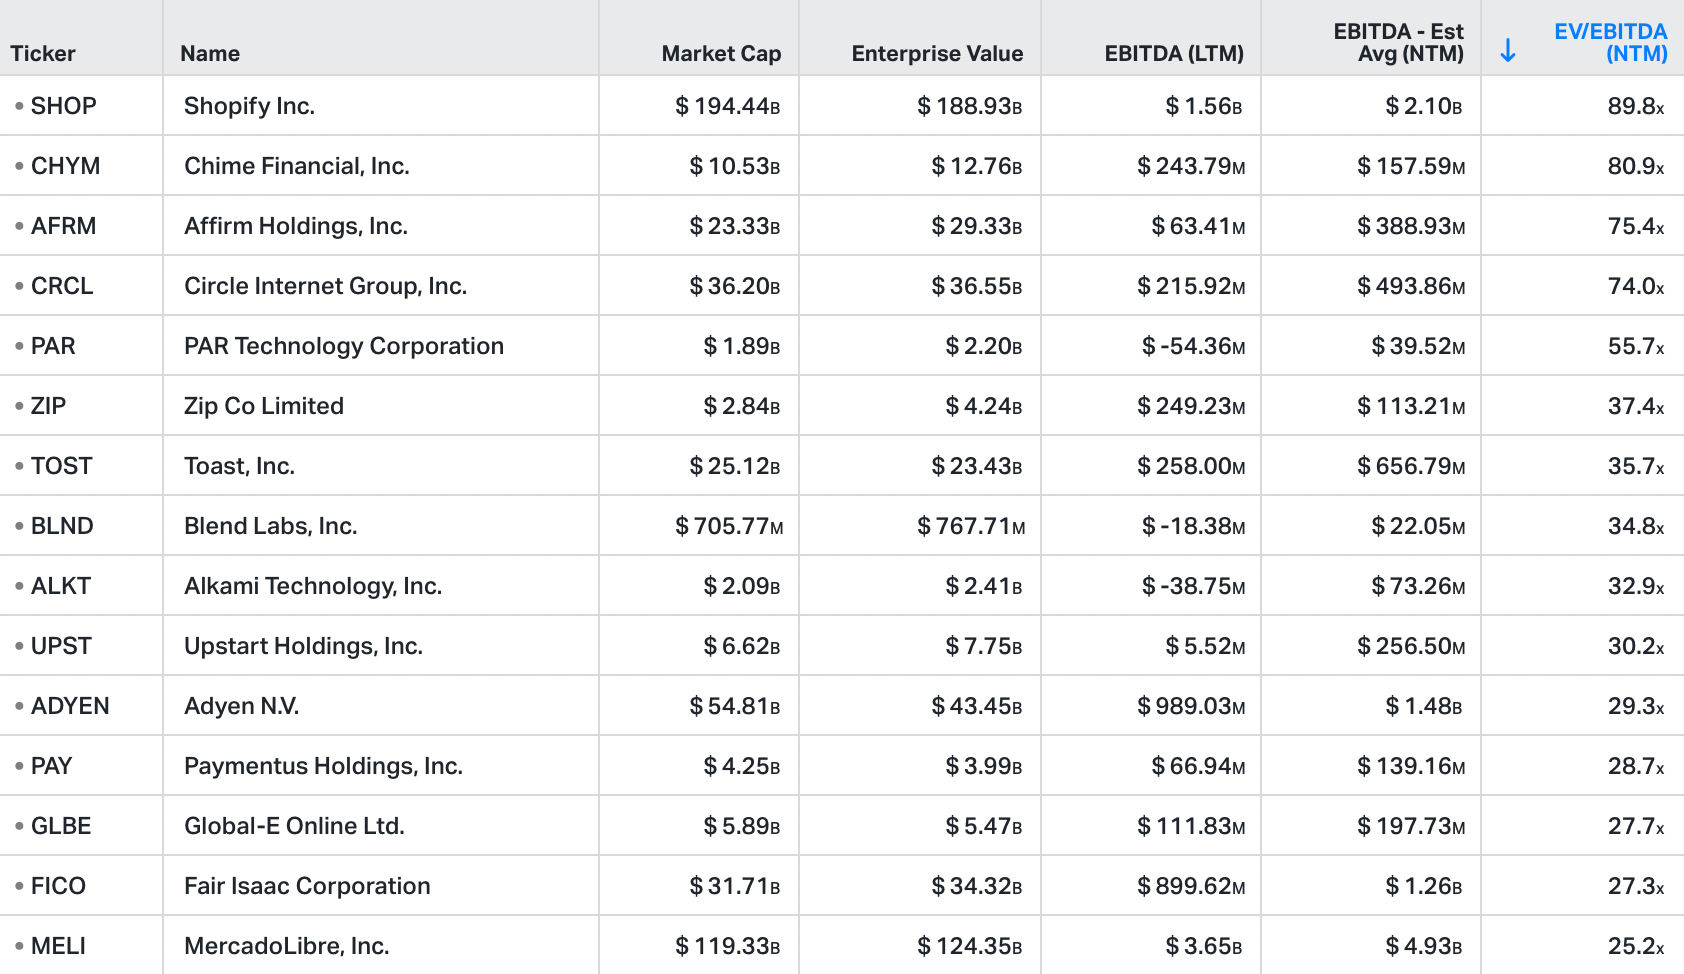The height and width of the screenshot is (974, 1684).
Task: Open the ZIP ticker
Action: 49,406
